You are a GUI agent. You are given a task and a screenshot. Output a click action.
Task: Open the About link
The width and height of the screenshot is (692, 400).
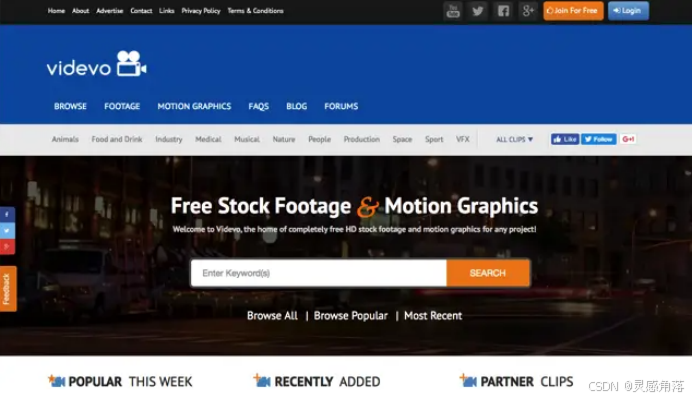tap(80, 11)
